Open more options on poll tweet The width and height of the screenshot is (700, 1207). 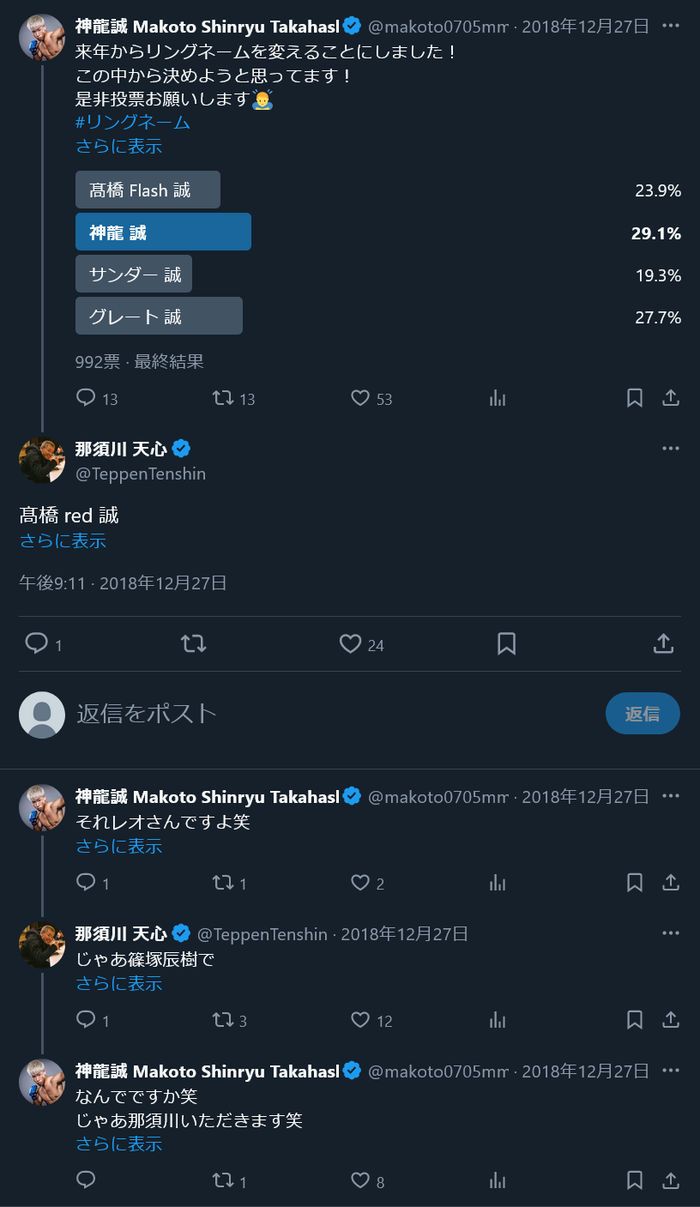tap(670, 26)
